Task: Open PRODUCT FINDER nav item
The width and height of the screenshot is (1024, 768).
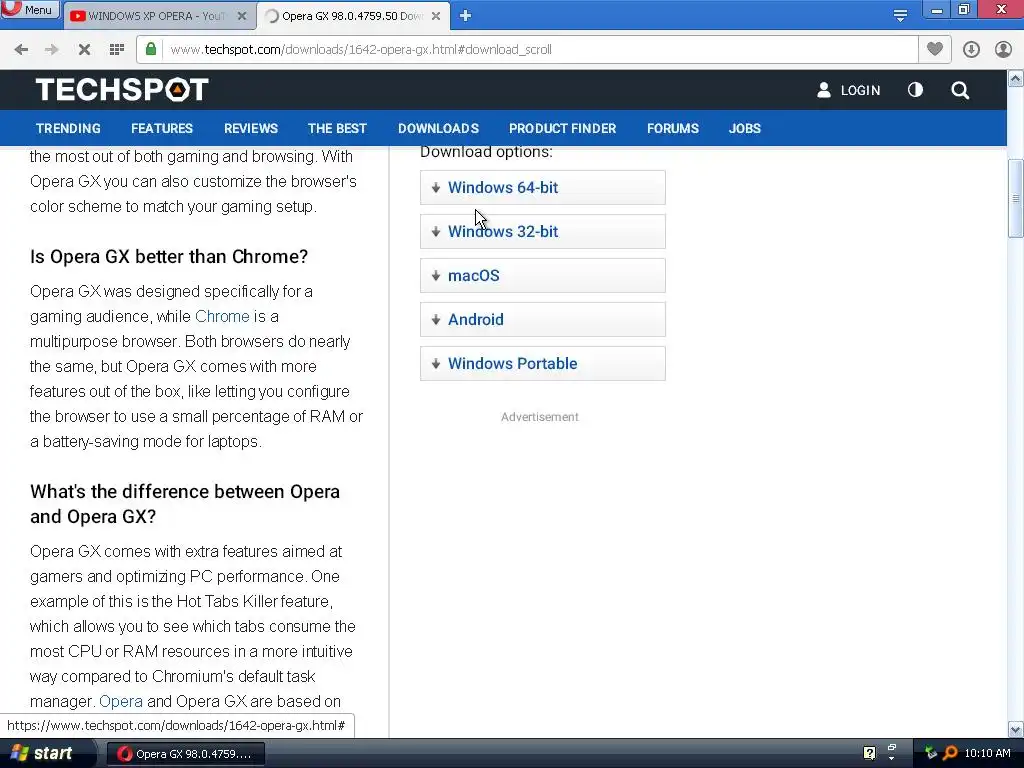Action: tap(562, 128)
